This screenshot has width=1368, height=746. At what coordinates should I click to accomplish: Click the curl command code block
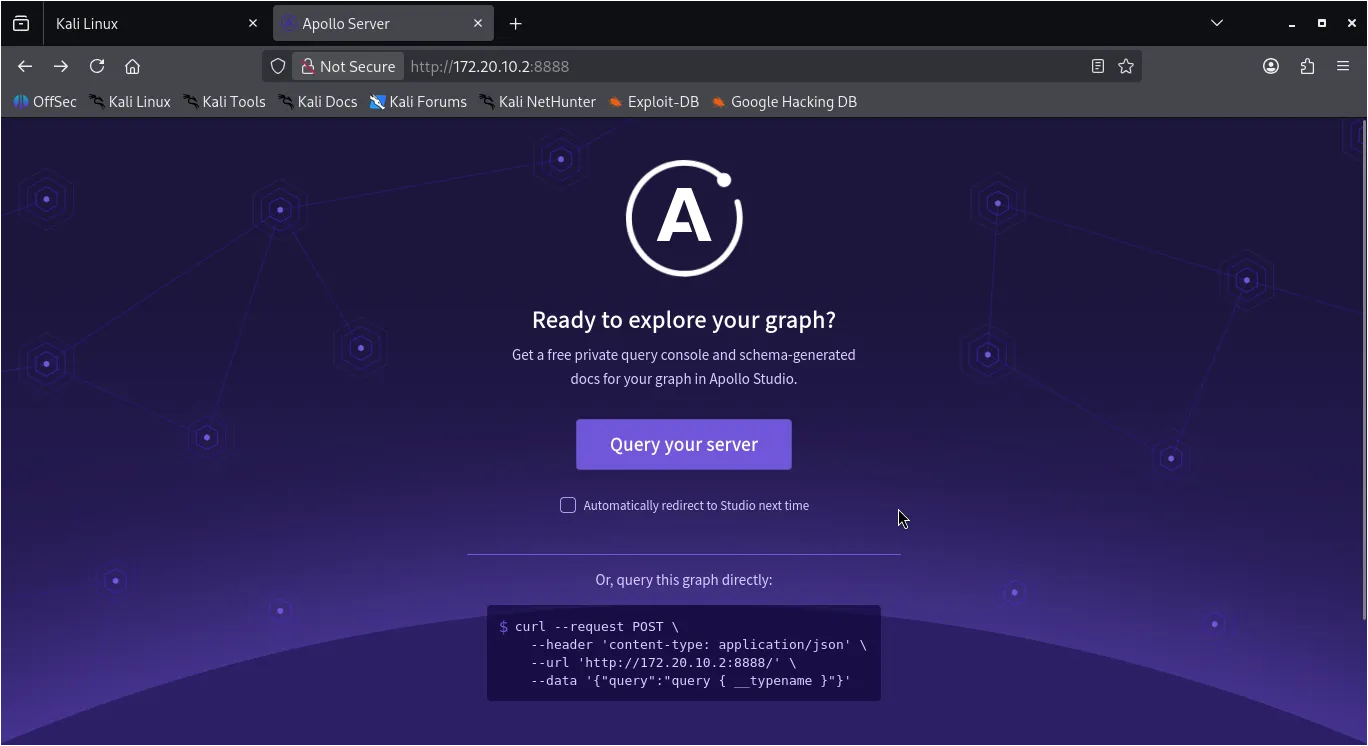tap(684, 653)
